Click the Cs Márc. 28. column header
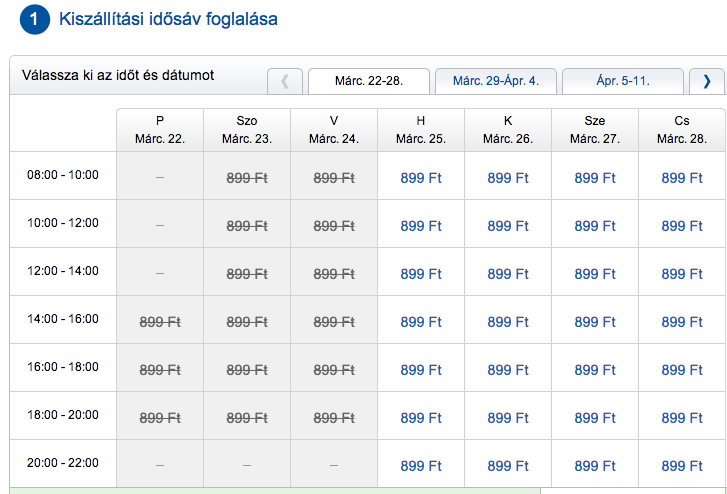Viewport: 727px width, 494px height. 682,130
